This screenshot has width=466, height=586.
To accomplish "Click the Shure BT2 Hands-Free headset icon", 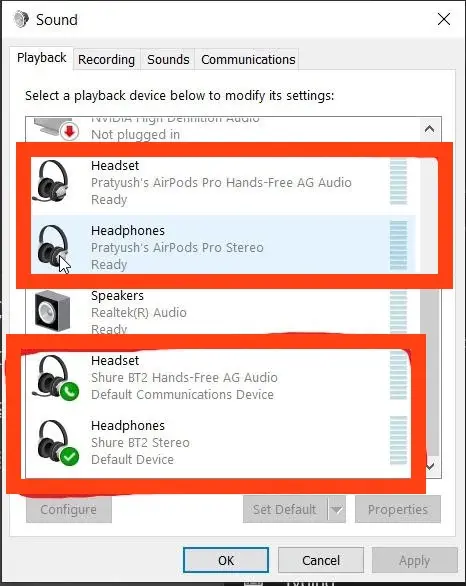I will click(55, 377).
